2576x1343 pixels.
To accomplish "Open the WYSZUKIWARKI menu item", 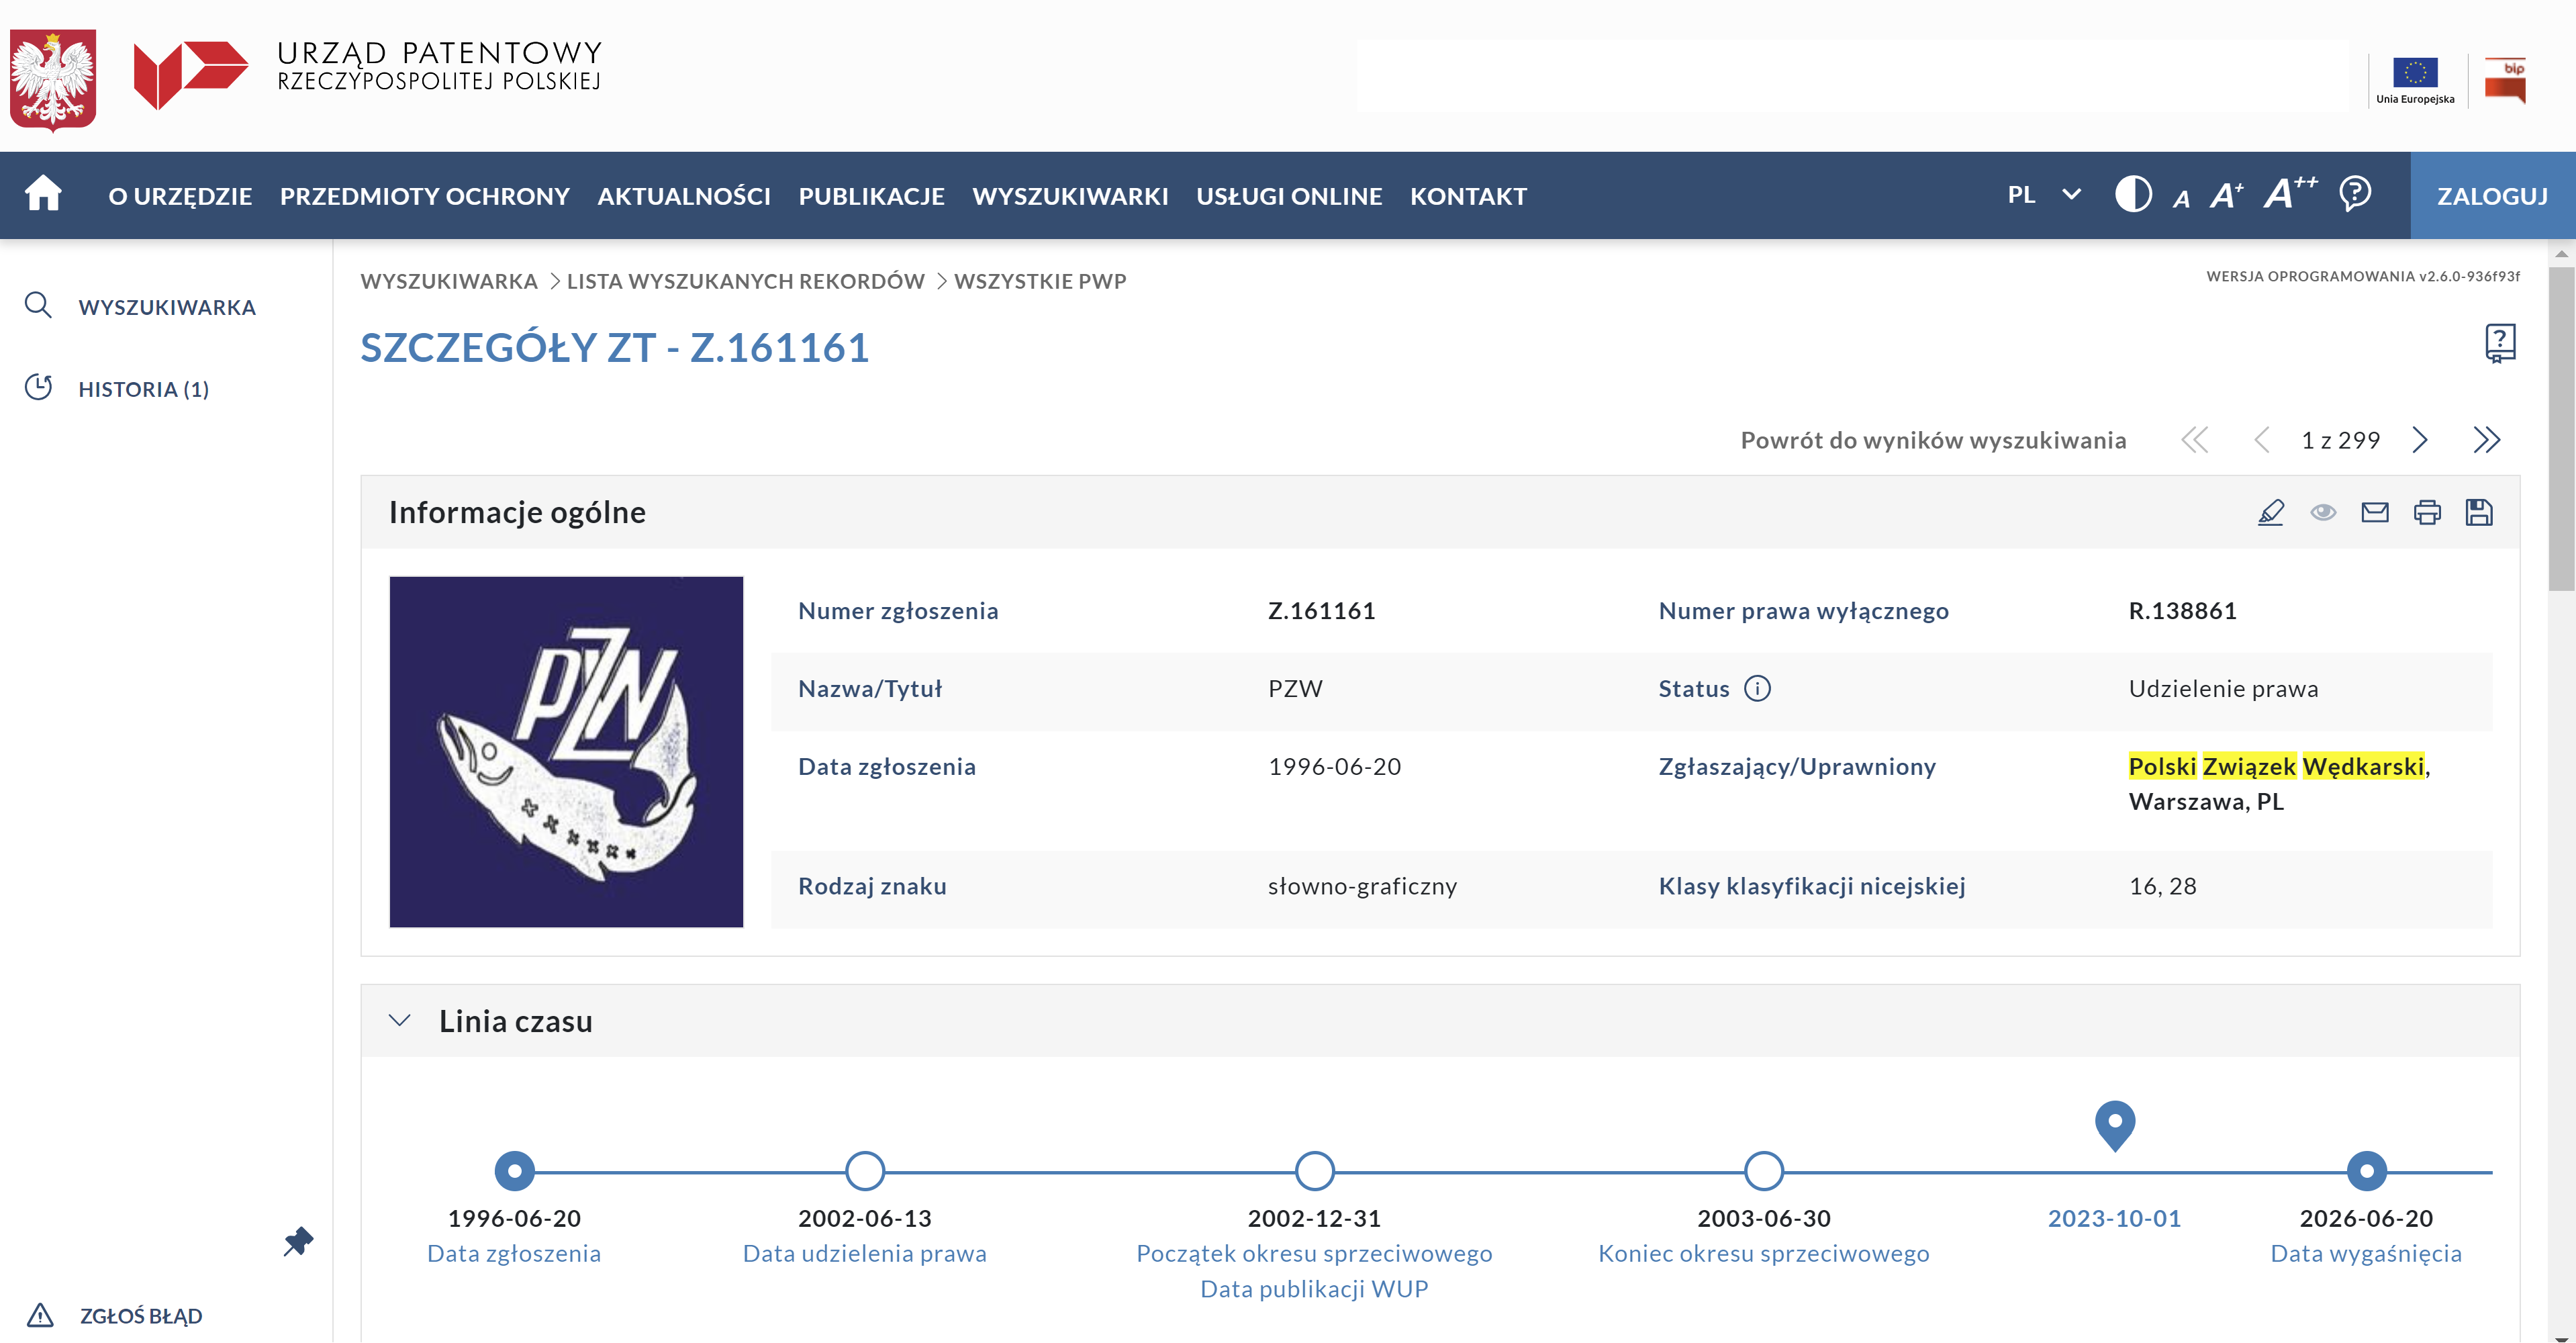I will click(1070, 196).
